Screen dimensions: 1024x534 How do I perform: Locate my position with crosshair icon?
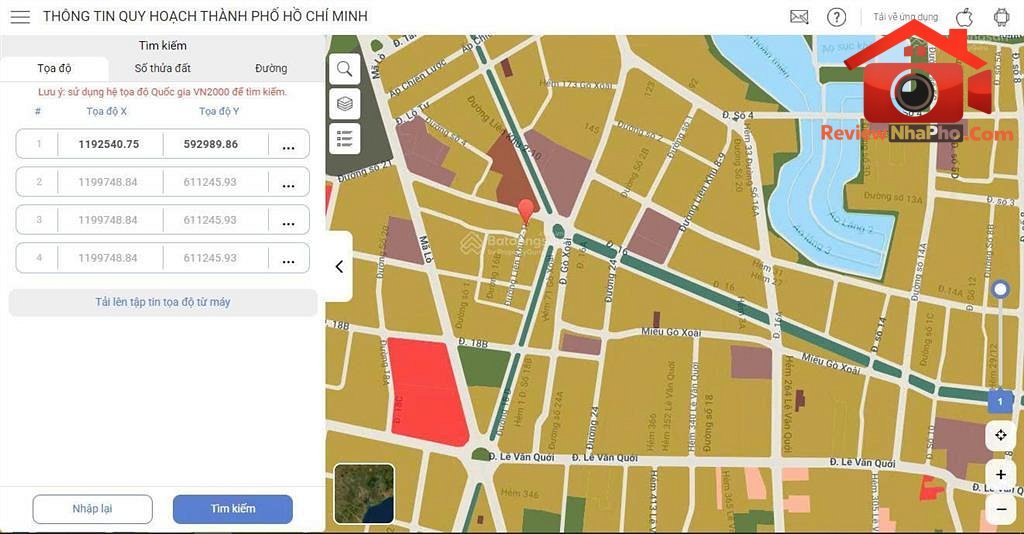pyautogui.click(x=1000, y=435)
